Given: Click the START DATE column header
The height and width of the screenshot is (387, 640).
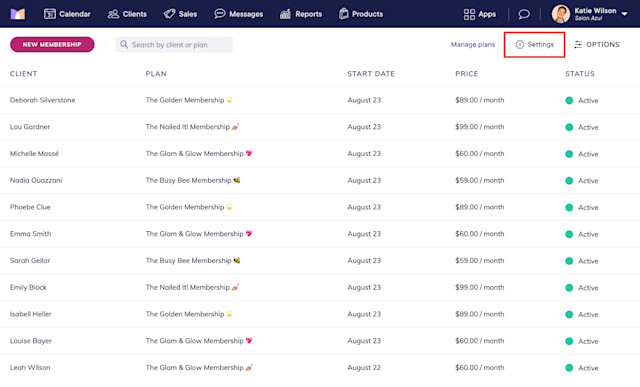Looking at the screenshot, I should tap(371, 74).
